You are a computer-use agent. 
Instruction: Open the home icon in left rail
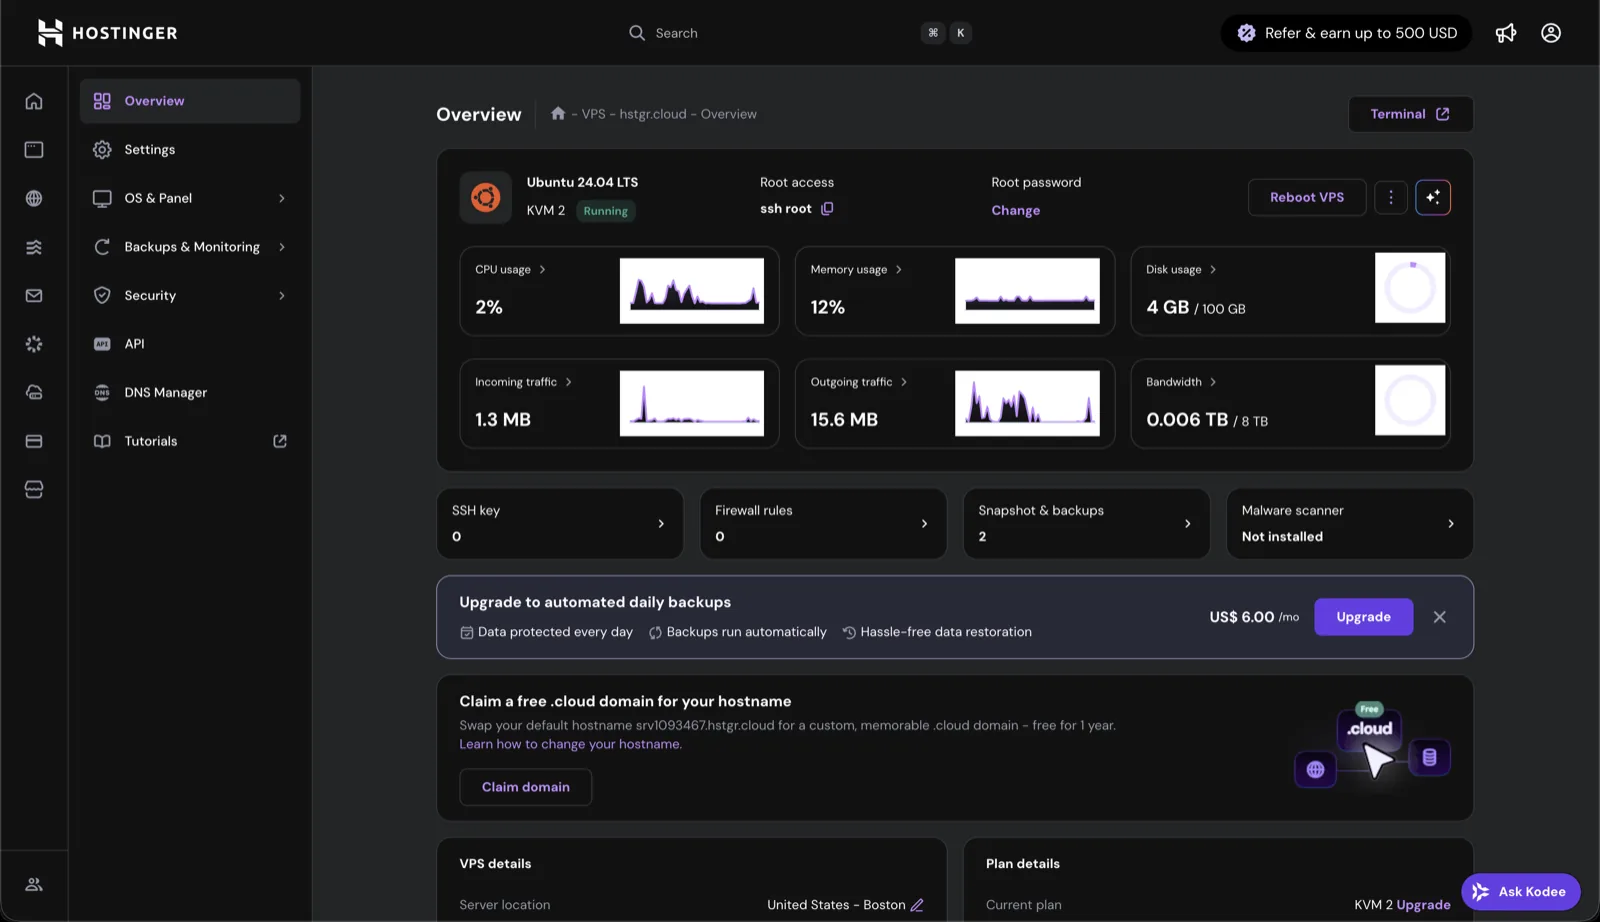click(34, 101)
